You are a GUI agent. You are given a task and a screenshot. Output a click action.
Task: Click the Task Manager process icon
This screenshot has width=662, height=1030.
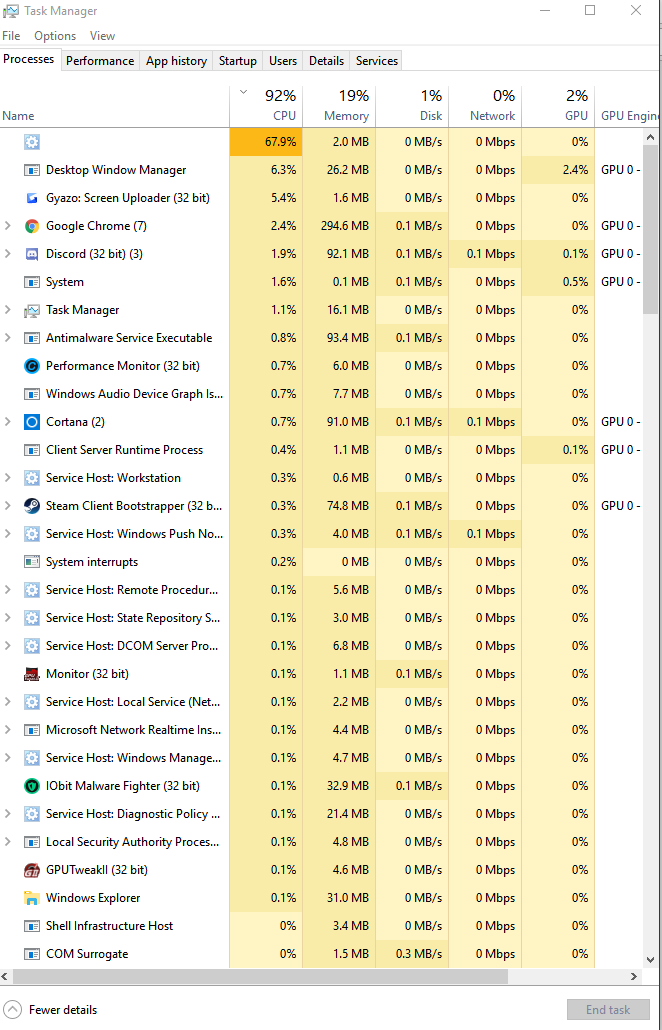[32, 310]
